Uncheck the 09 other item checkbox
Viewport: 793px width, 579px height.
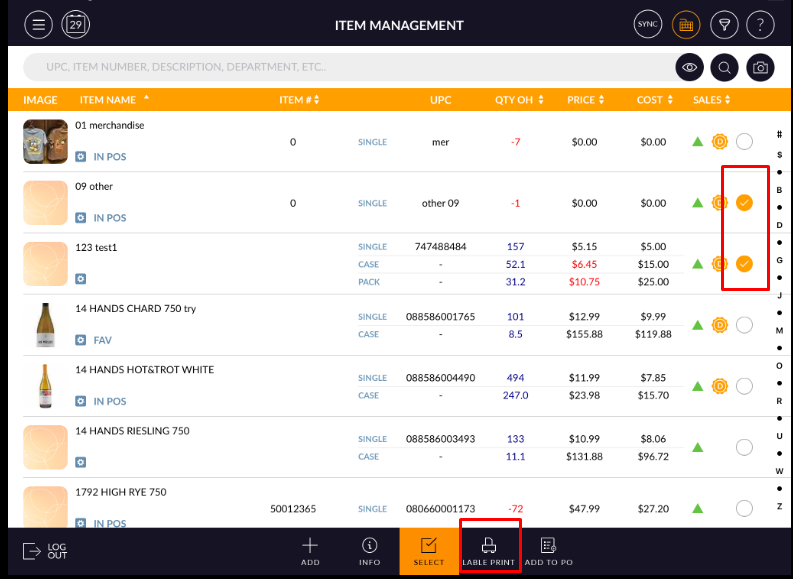[x=744, y=203]
